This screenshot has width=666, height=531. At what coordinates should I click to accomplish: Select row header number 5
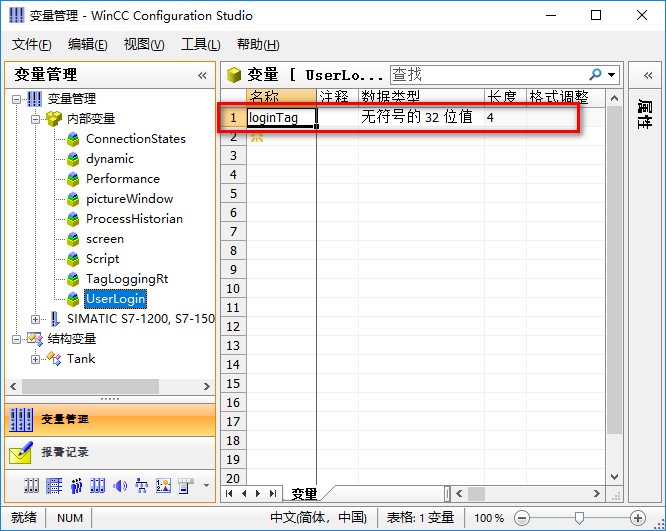pos(233,194)
